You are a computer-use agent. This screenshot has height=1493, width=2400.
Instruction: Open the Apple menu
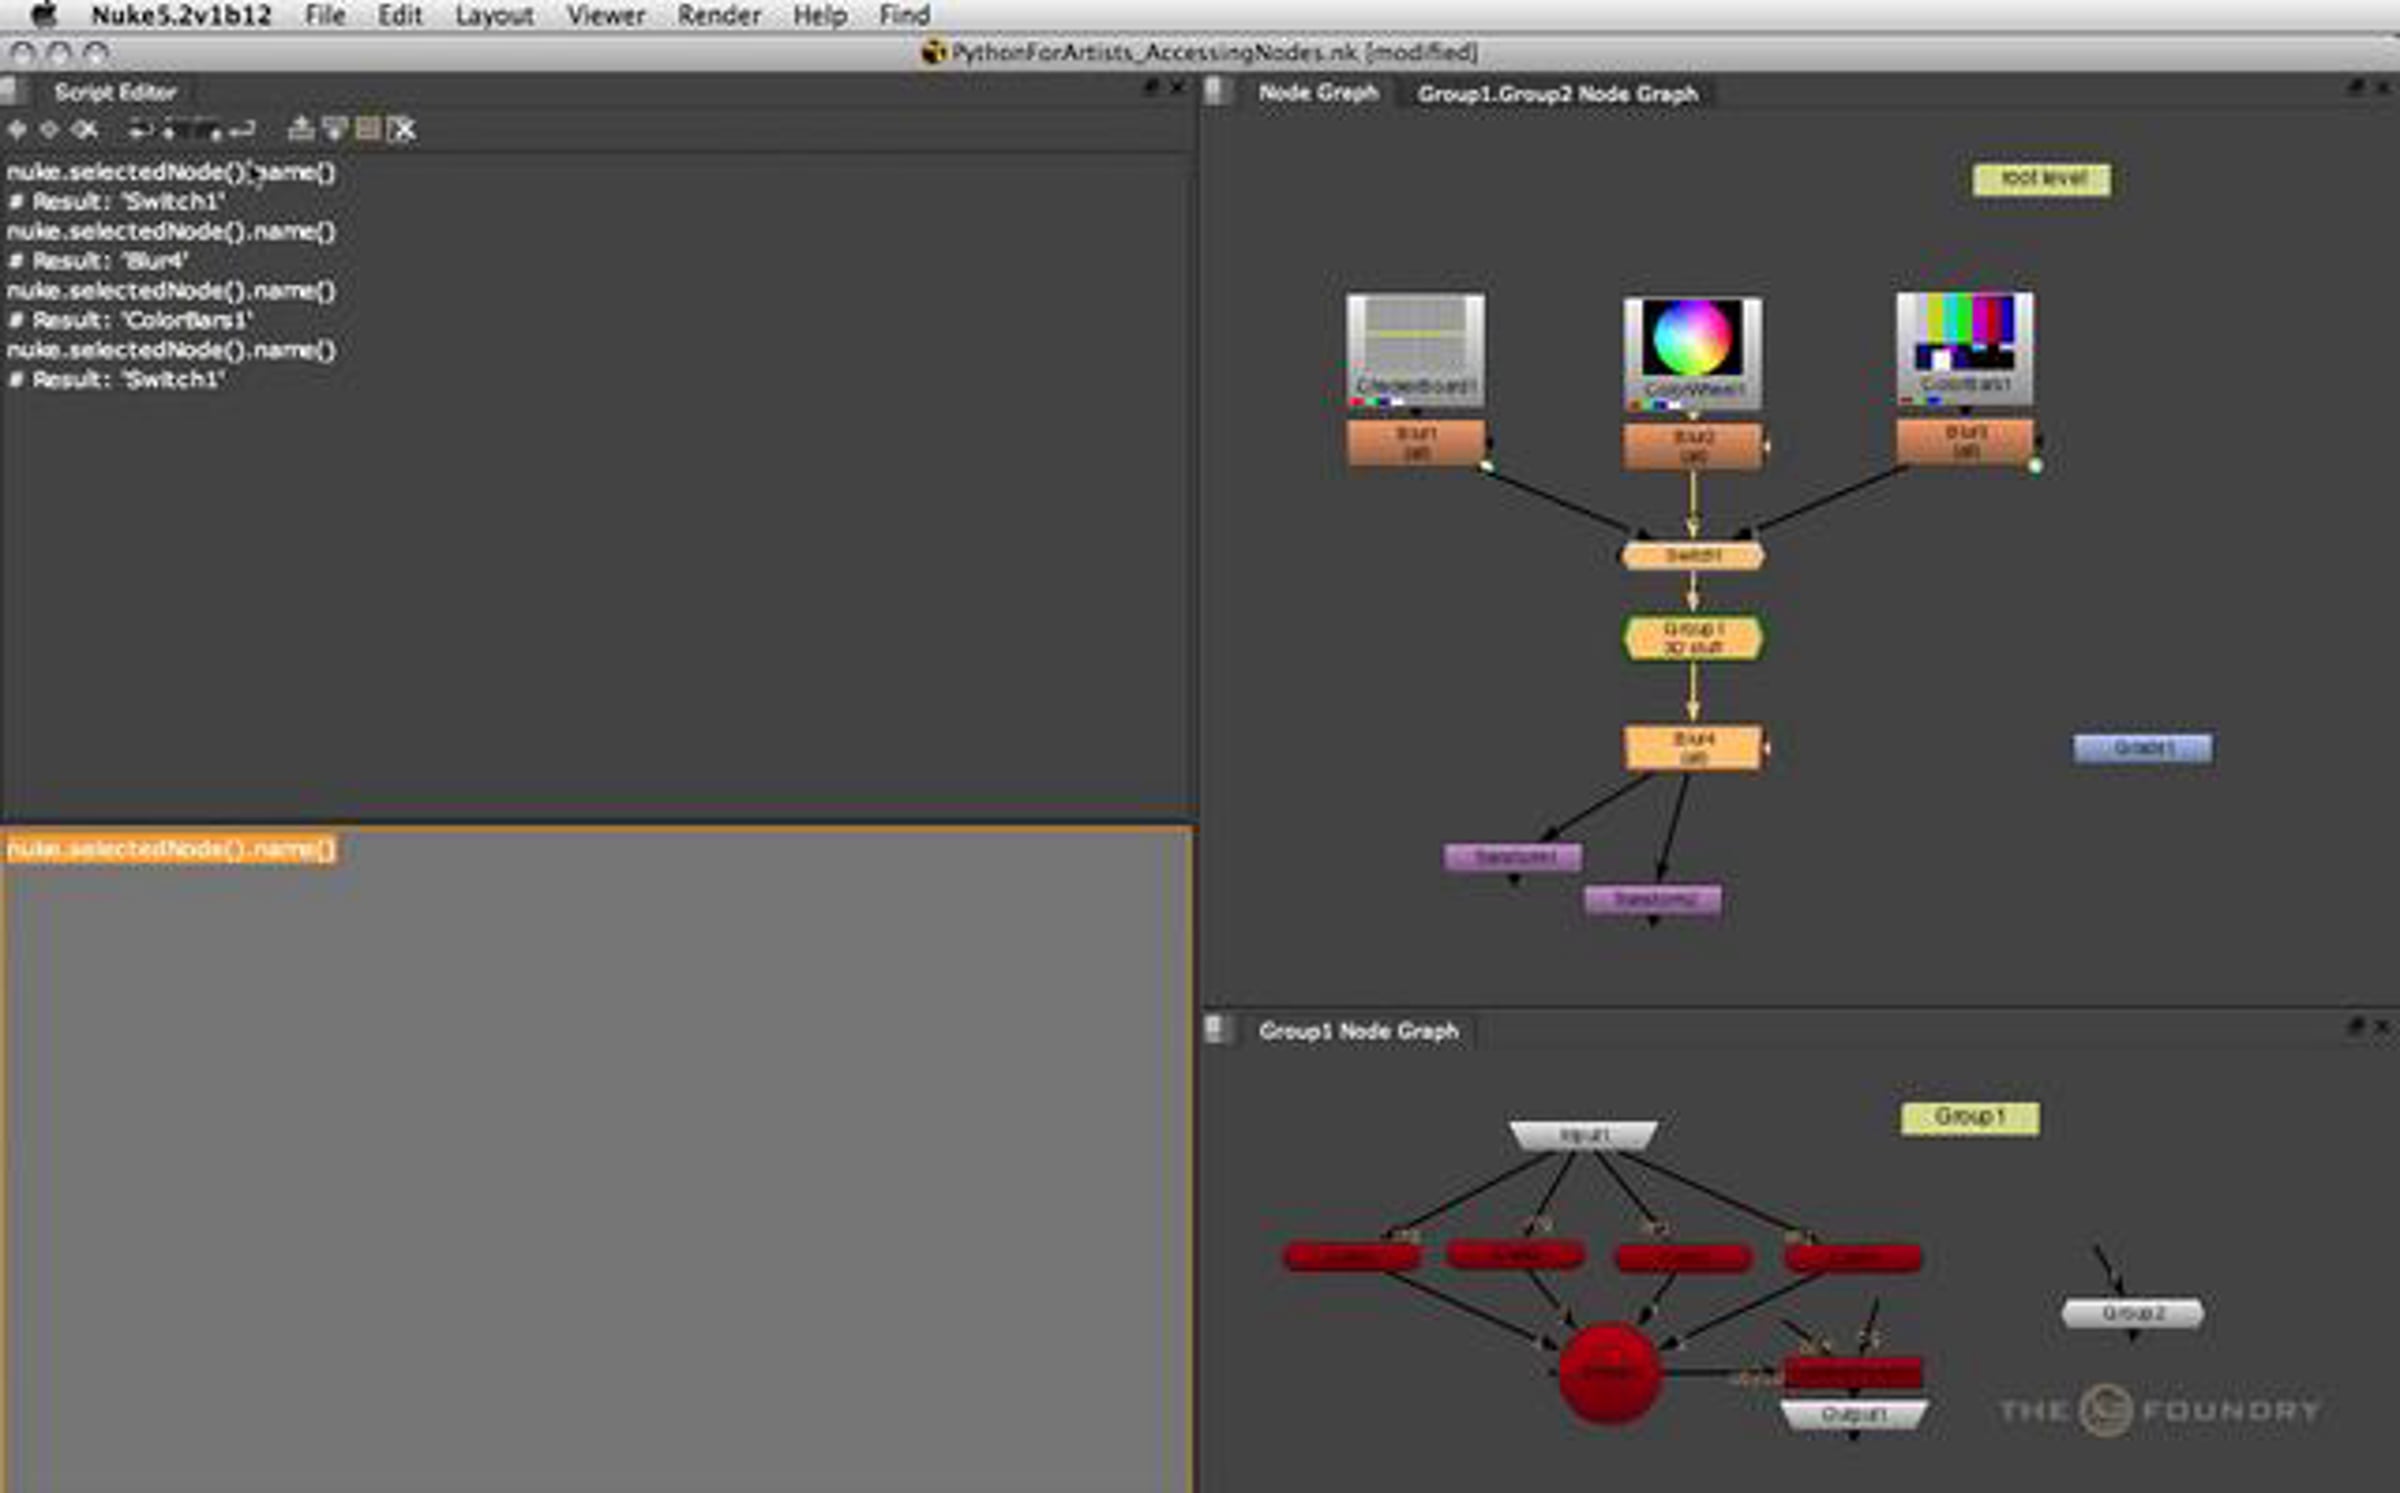(45, 14)
